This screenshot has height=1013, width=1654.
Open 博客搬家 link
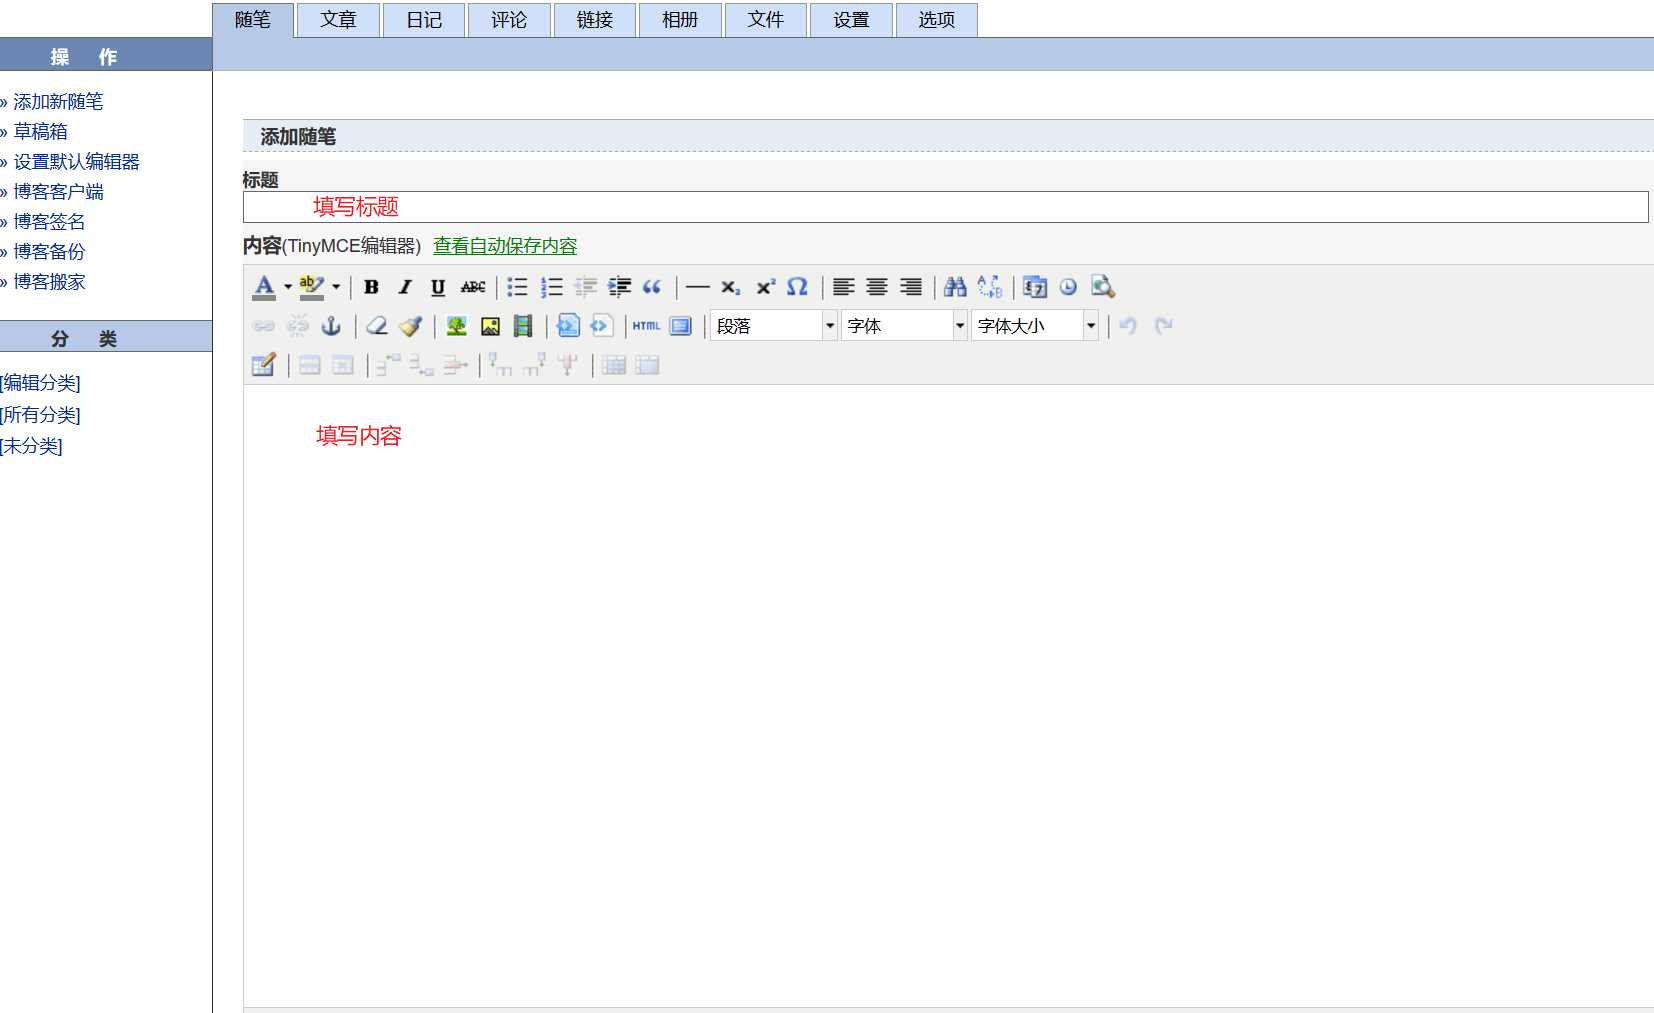tap(49, 282)
